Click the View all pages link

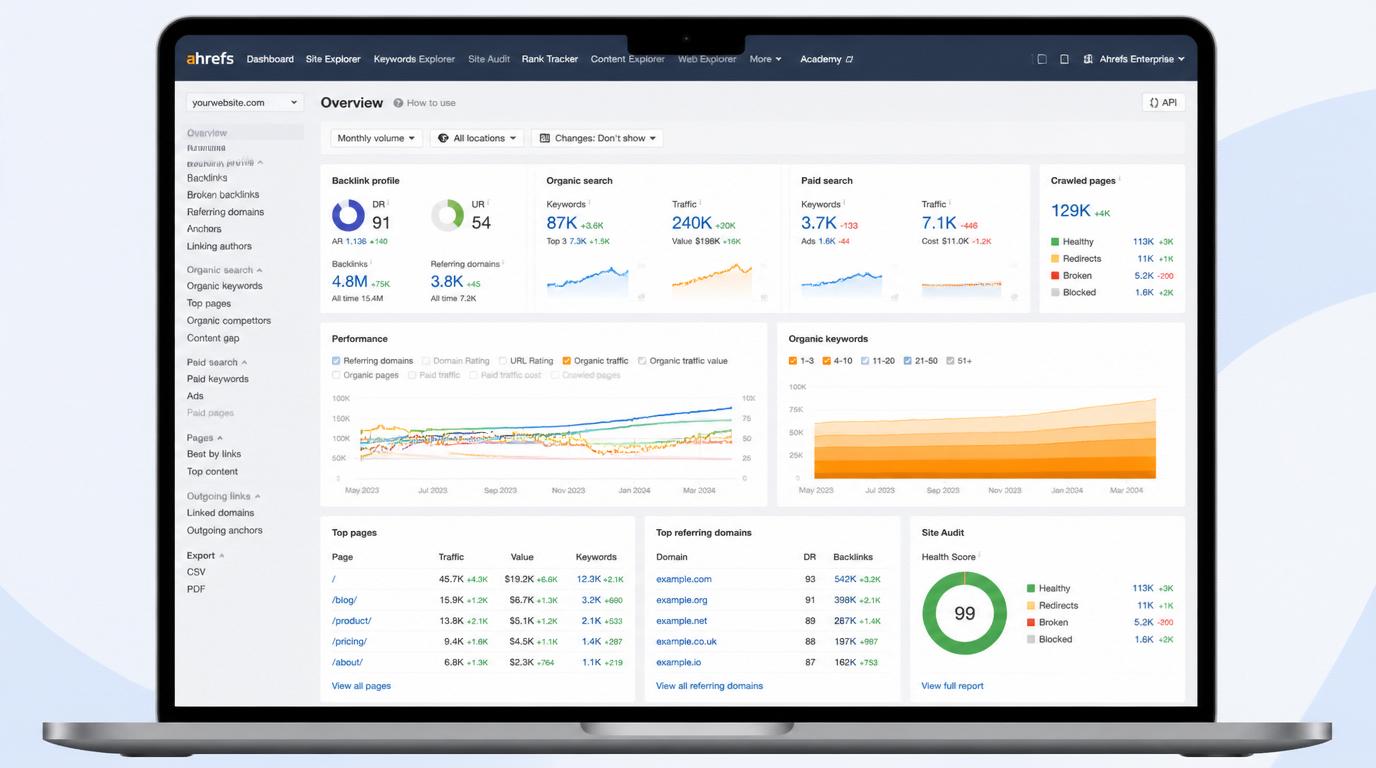[x=361, y=686]
